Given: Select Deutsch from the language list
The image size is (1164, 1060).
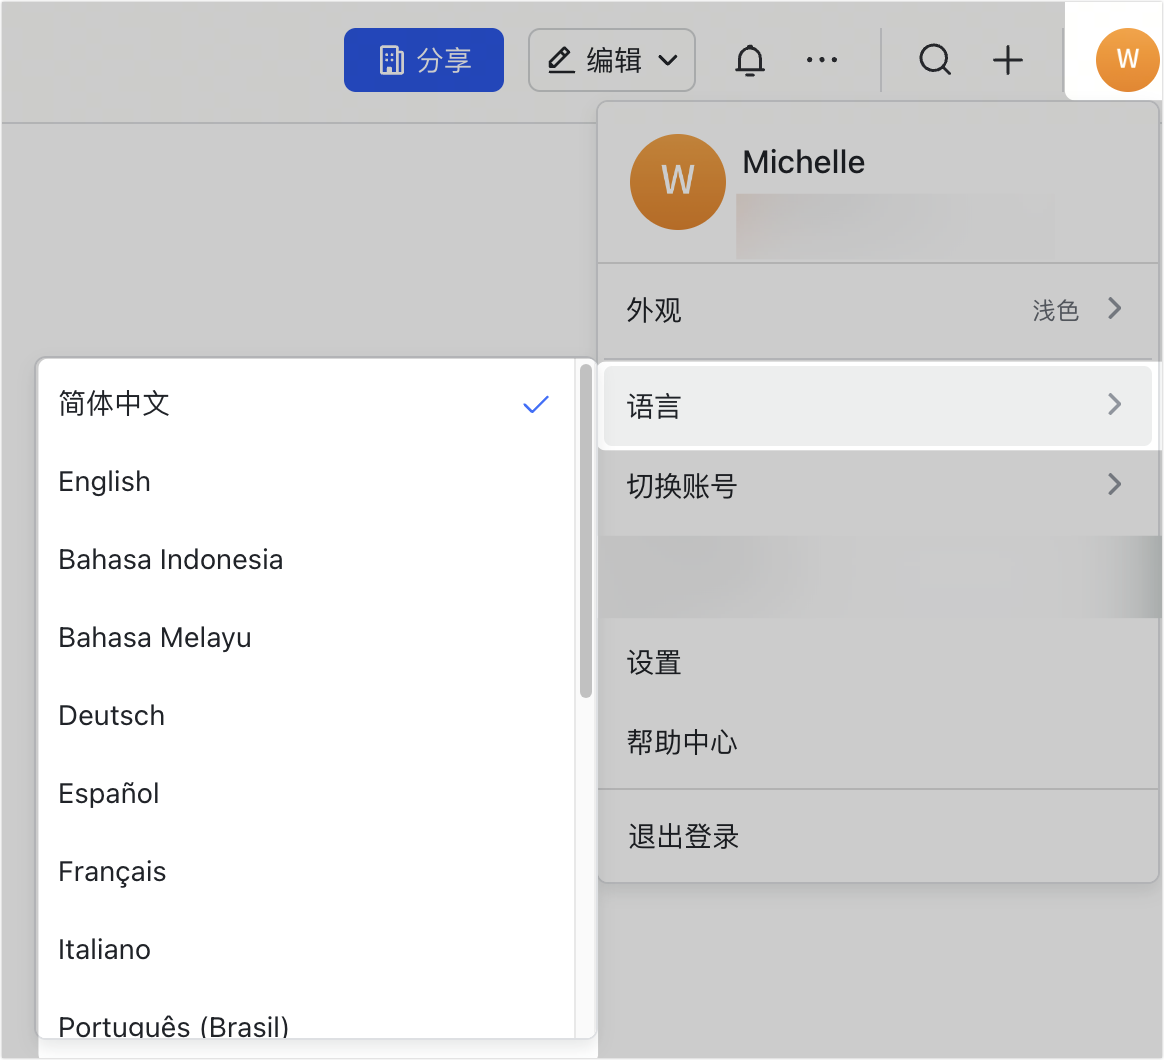Looking at the screenshot, I should tap(111, 715).
